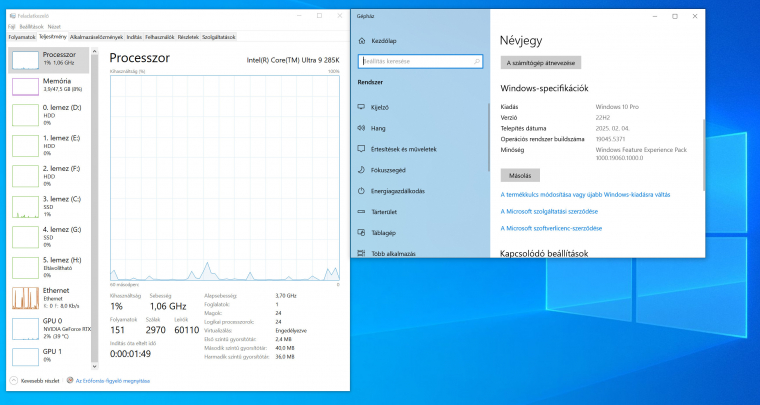Open Kijelző display settings icon
The height and width of the screenshot is (405, 760).
361,107
